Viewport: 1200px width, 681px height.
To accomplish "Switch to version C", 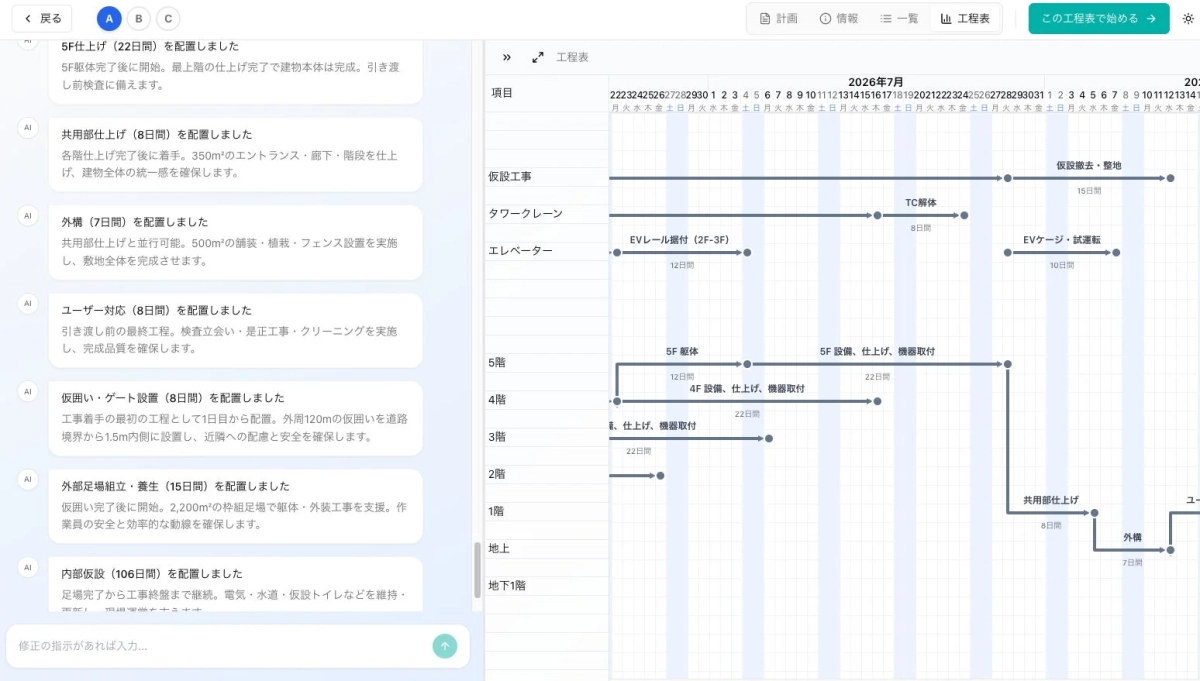I will 168,18.
